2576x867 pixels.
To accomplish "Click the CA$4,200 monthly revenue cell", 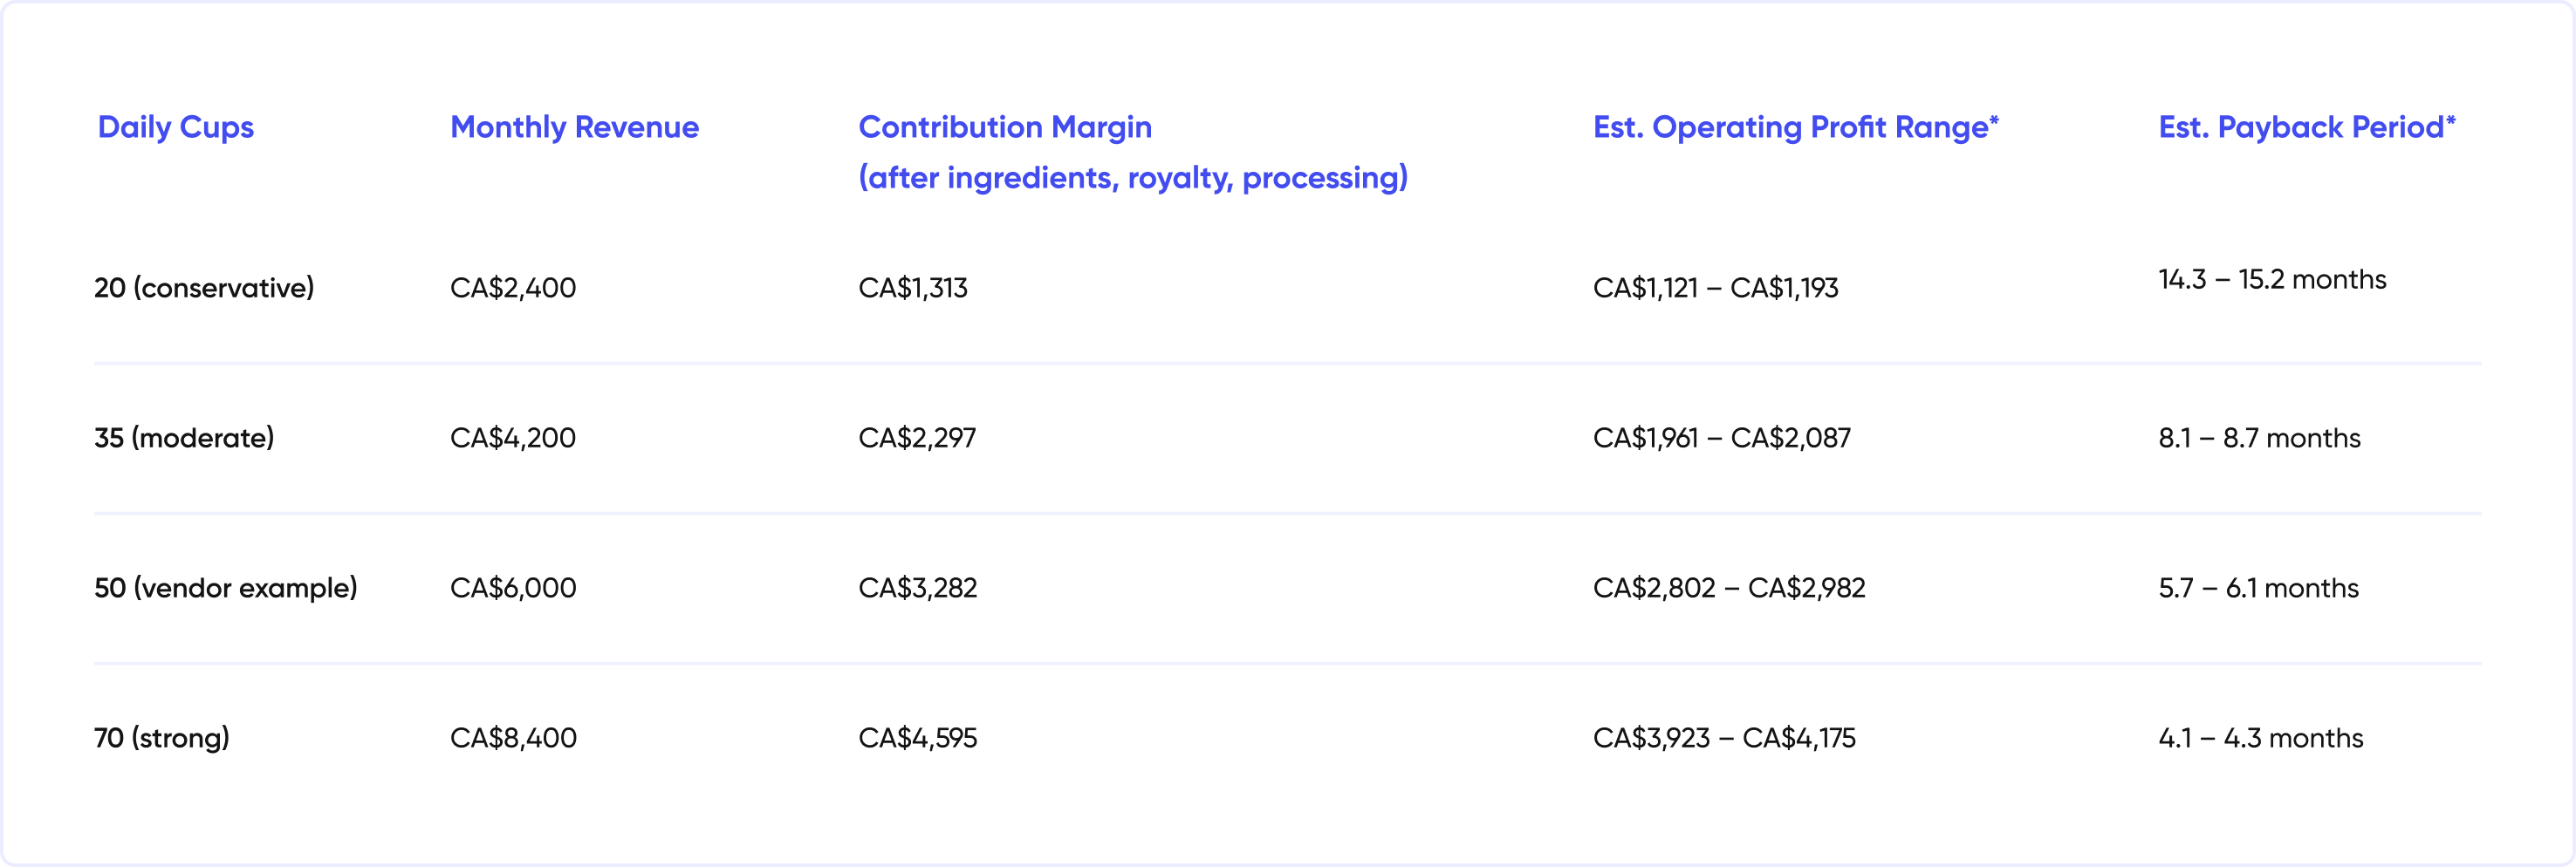I will click(x=513, y=438).
